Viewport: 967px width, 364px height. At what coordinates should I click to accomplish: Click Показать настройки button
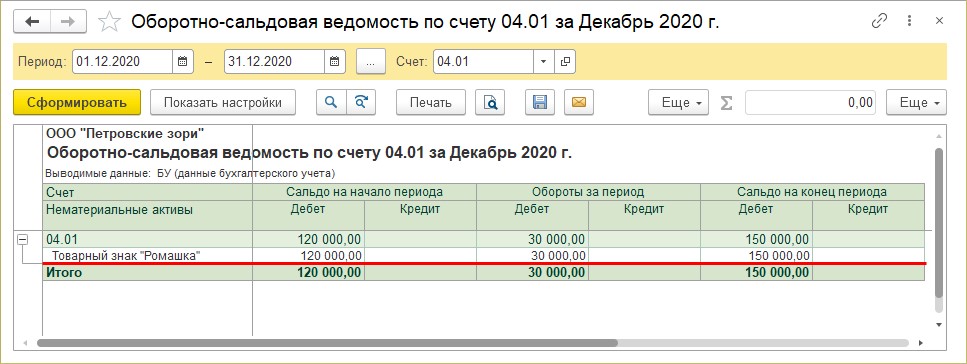[x=223, y=102]
